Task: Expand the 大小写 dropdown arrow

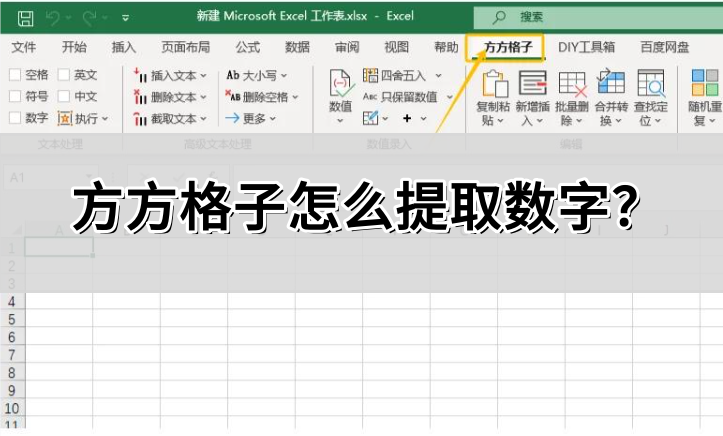Action: click(284, 76)
